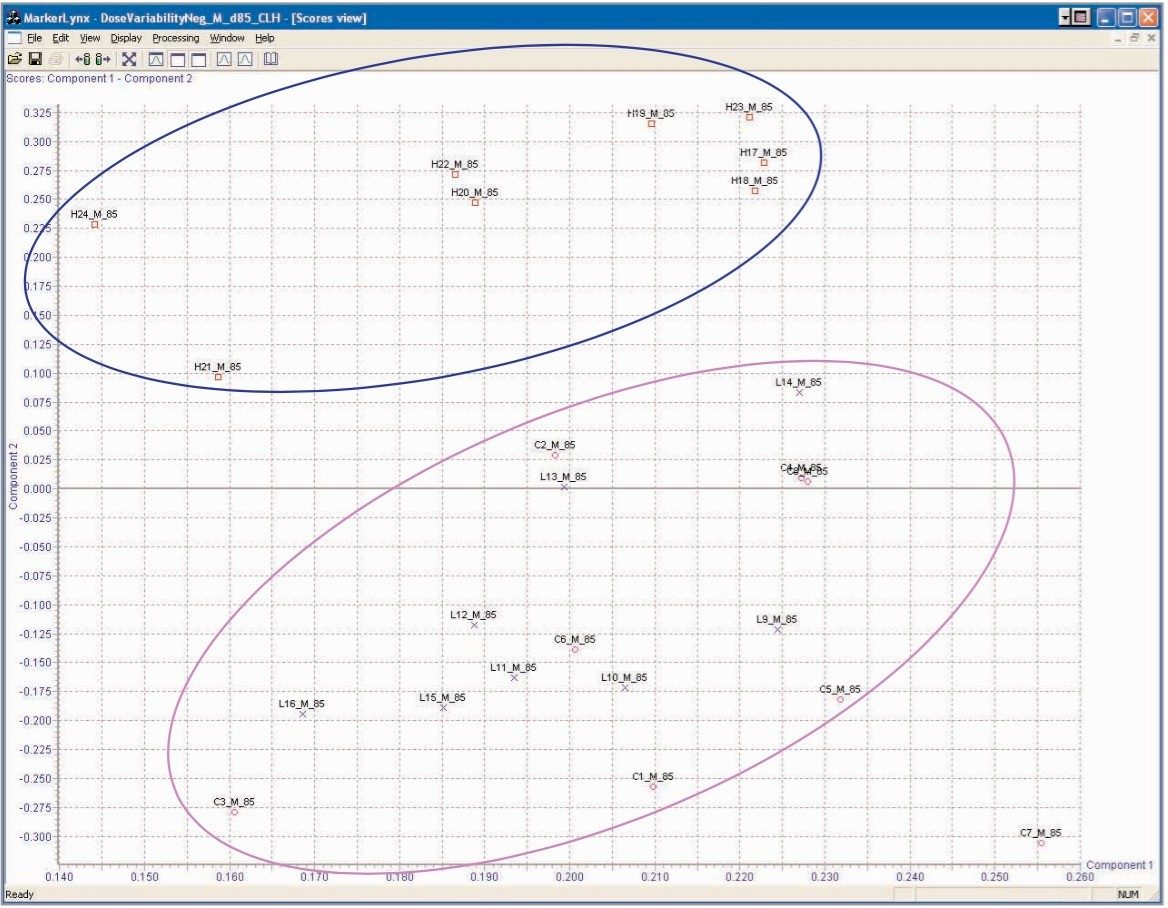Image resolution: width=1168 pixels, height=908 pixels.
Task: Open the File menu
Action: point(34,38)
